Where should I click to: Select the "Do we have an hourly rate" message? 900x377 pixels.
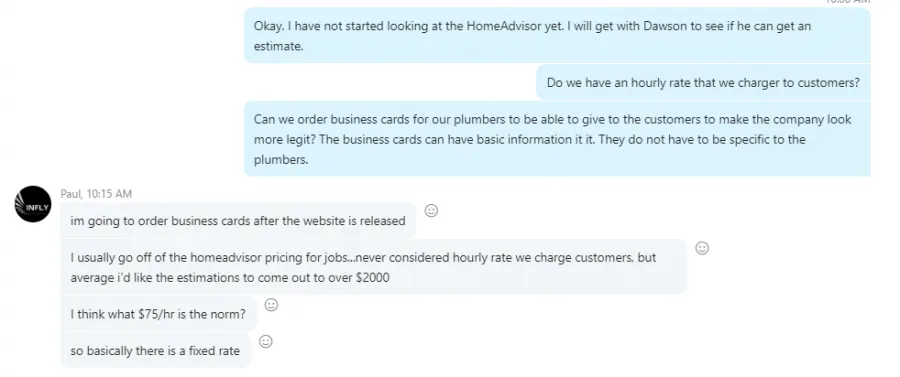tap(703, 83)
